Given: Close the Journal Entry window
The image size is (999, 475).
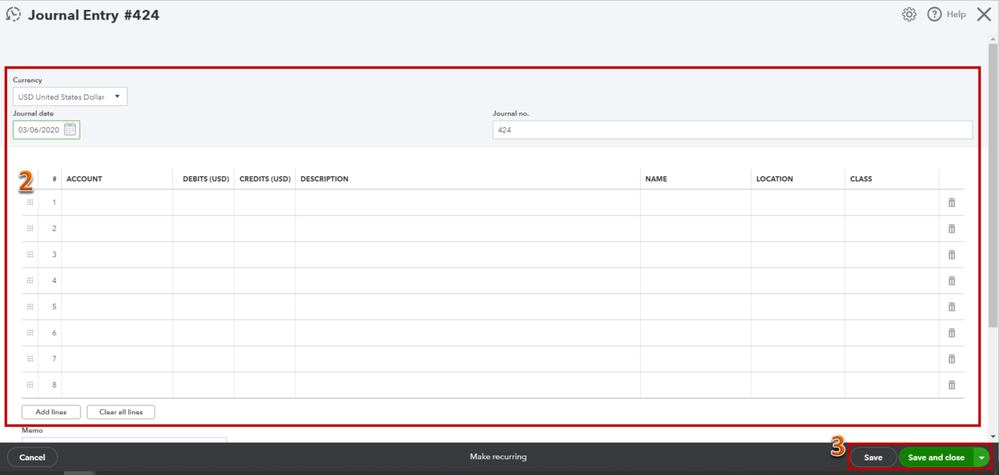Looking at the screenshot, I should tap(984, 15).
